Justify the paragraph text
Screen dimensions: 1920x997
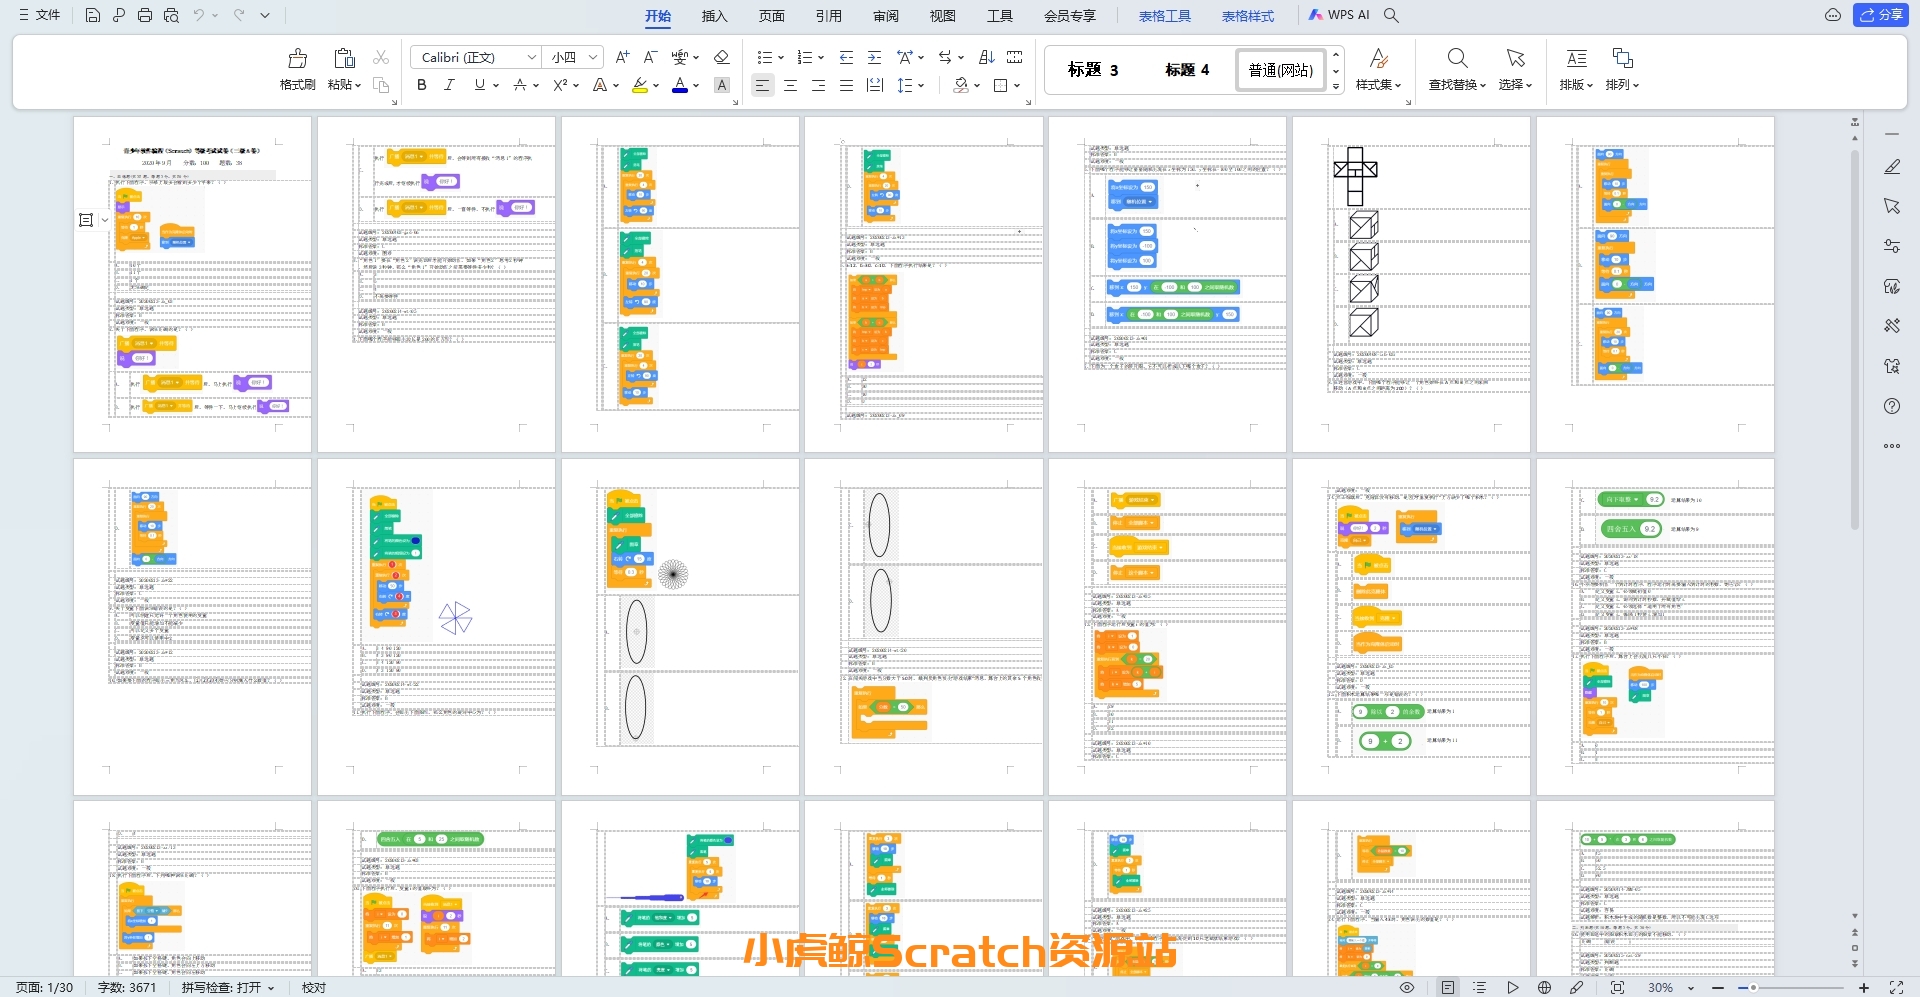846,85
